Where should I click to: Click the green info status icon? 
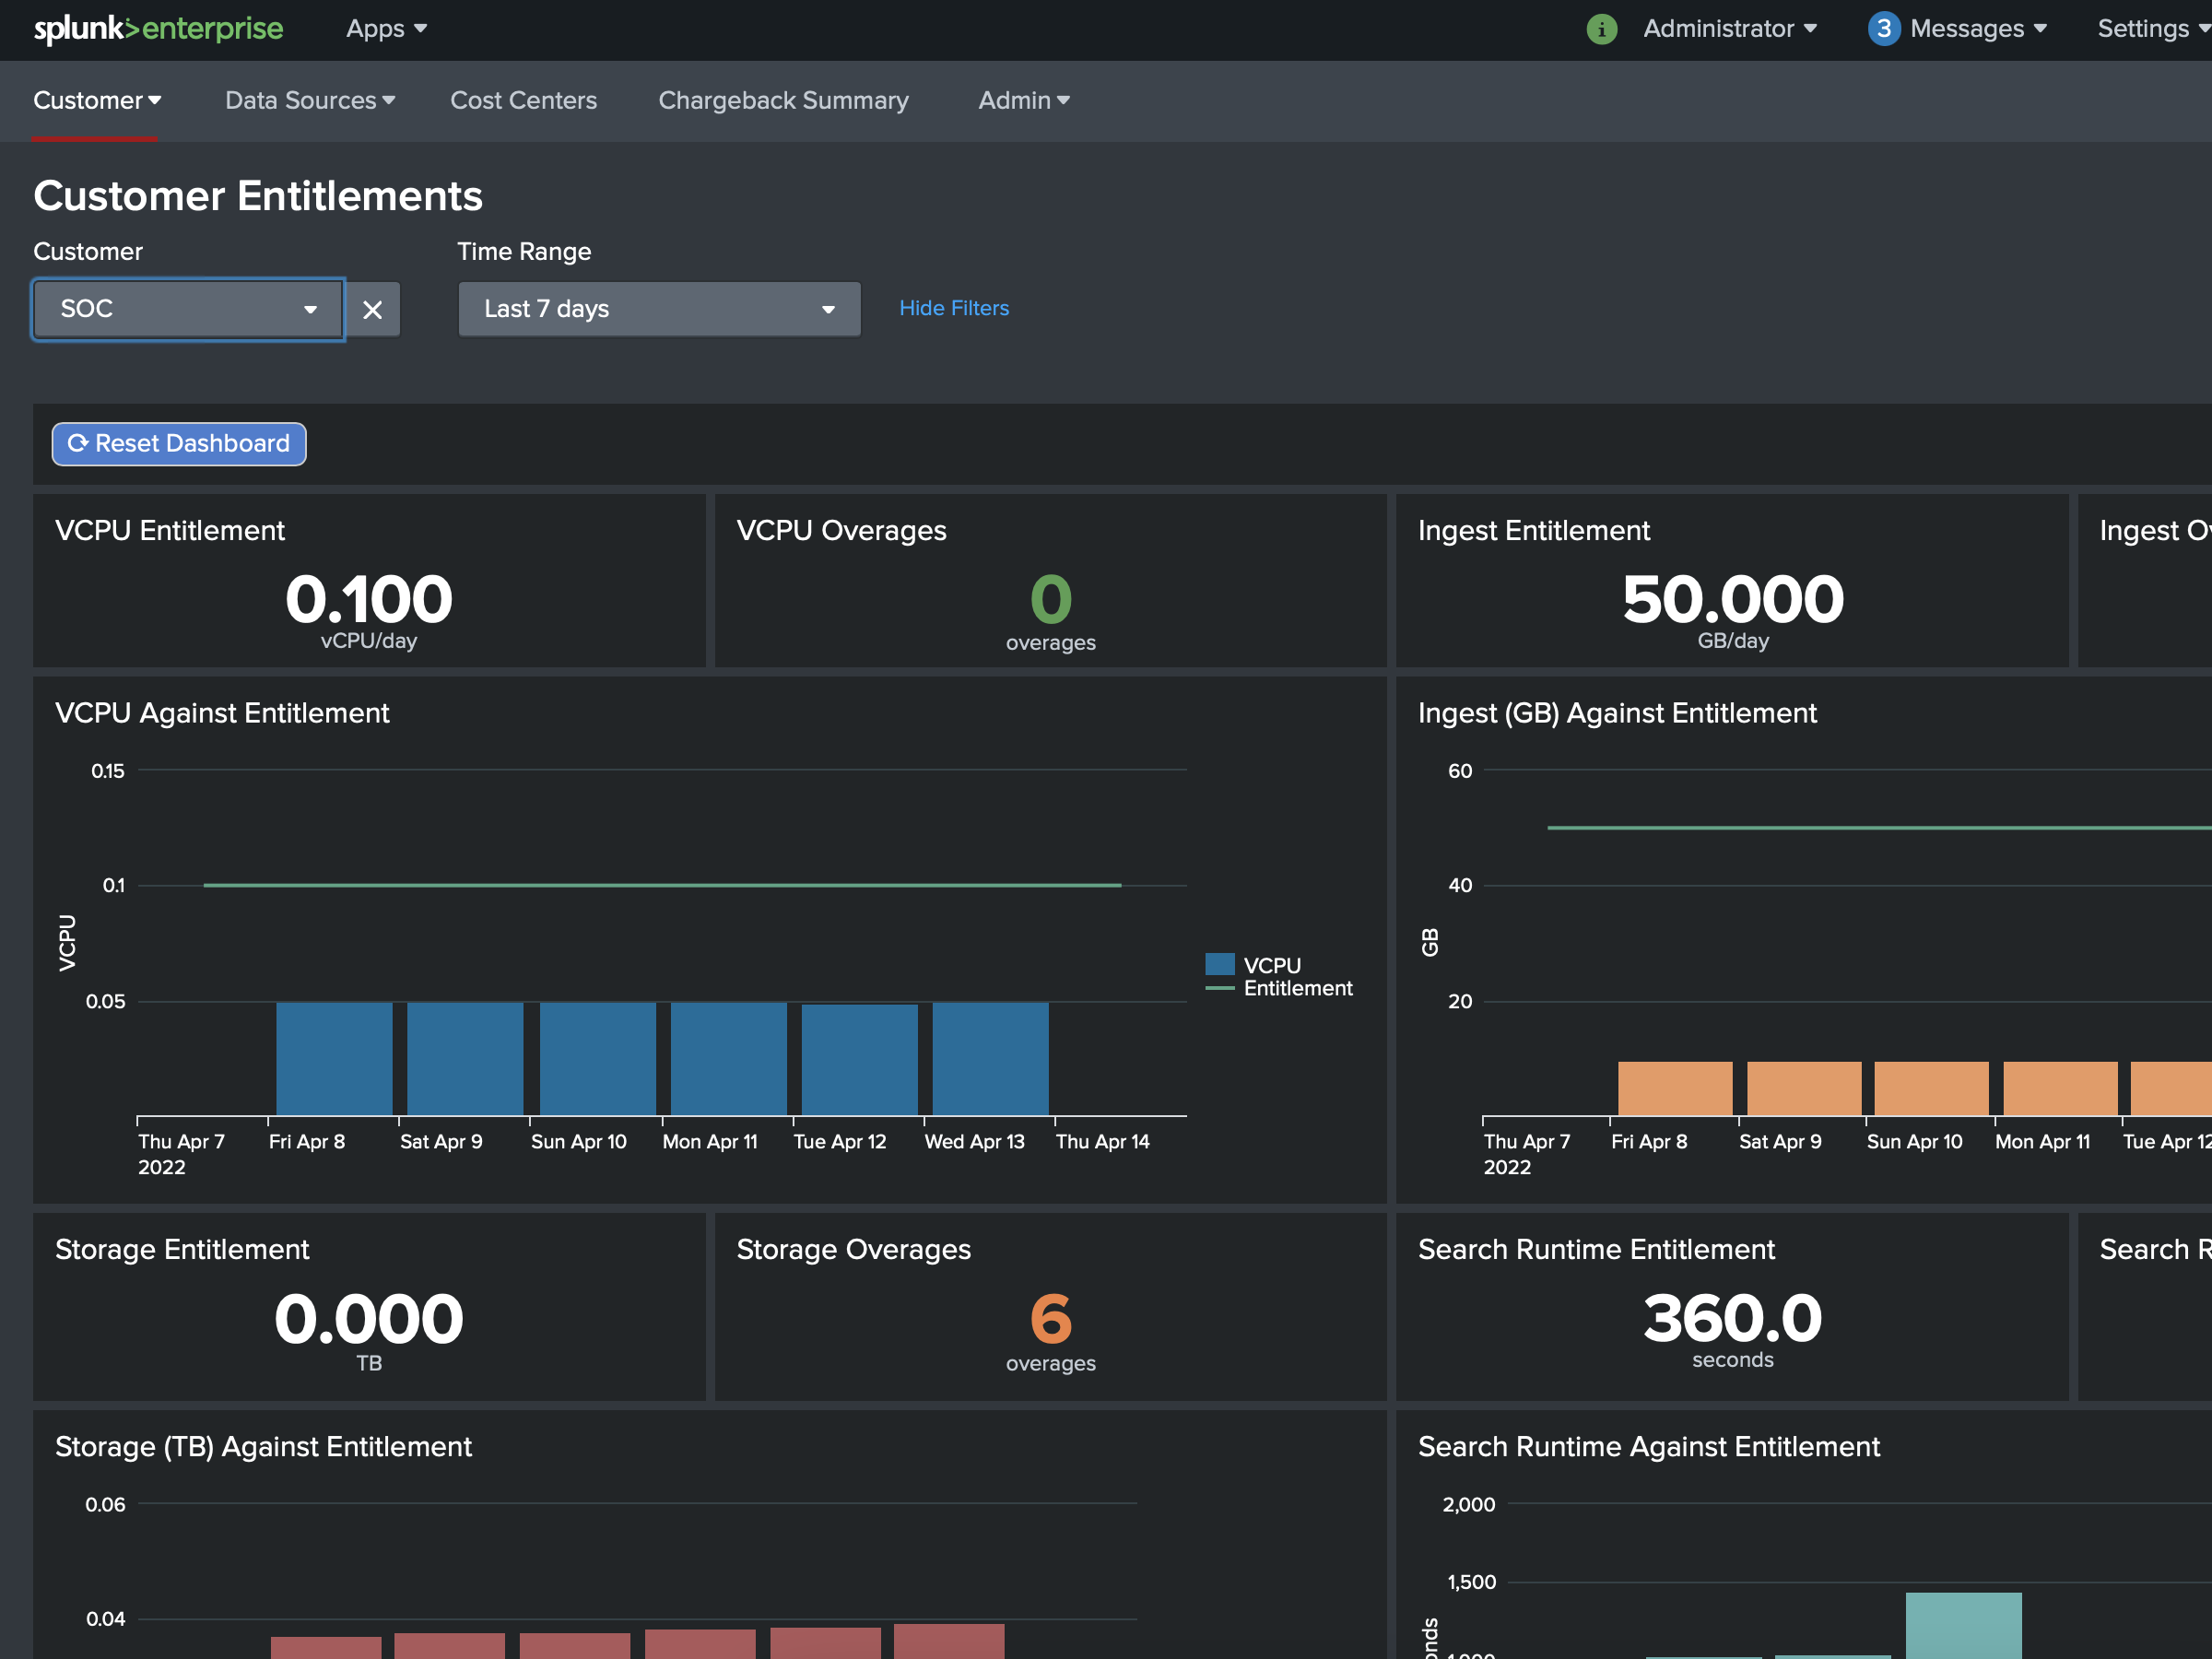point(1601,29)
